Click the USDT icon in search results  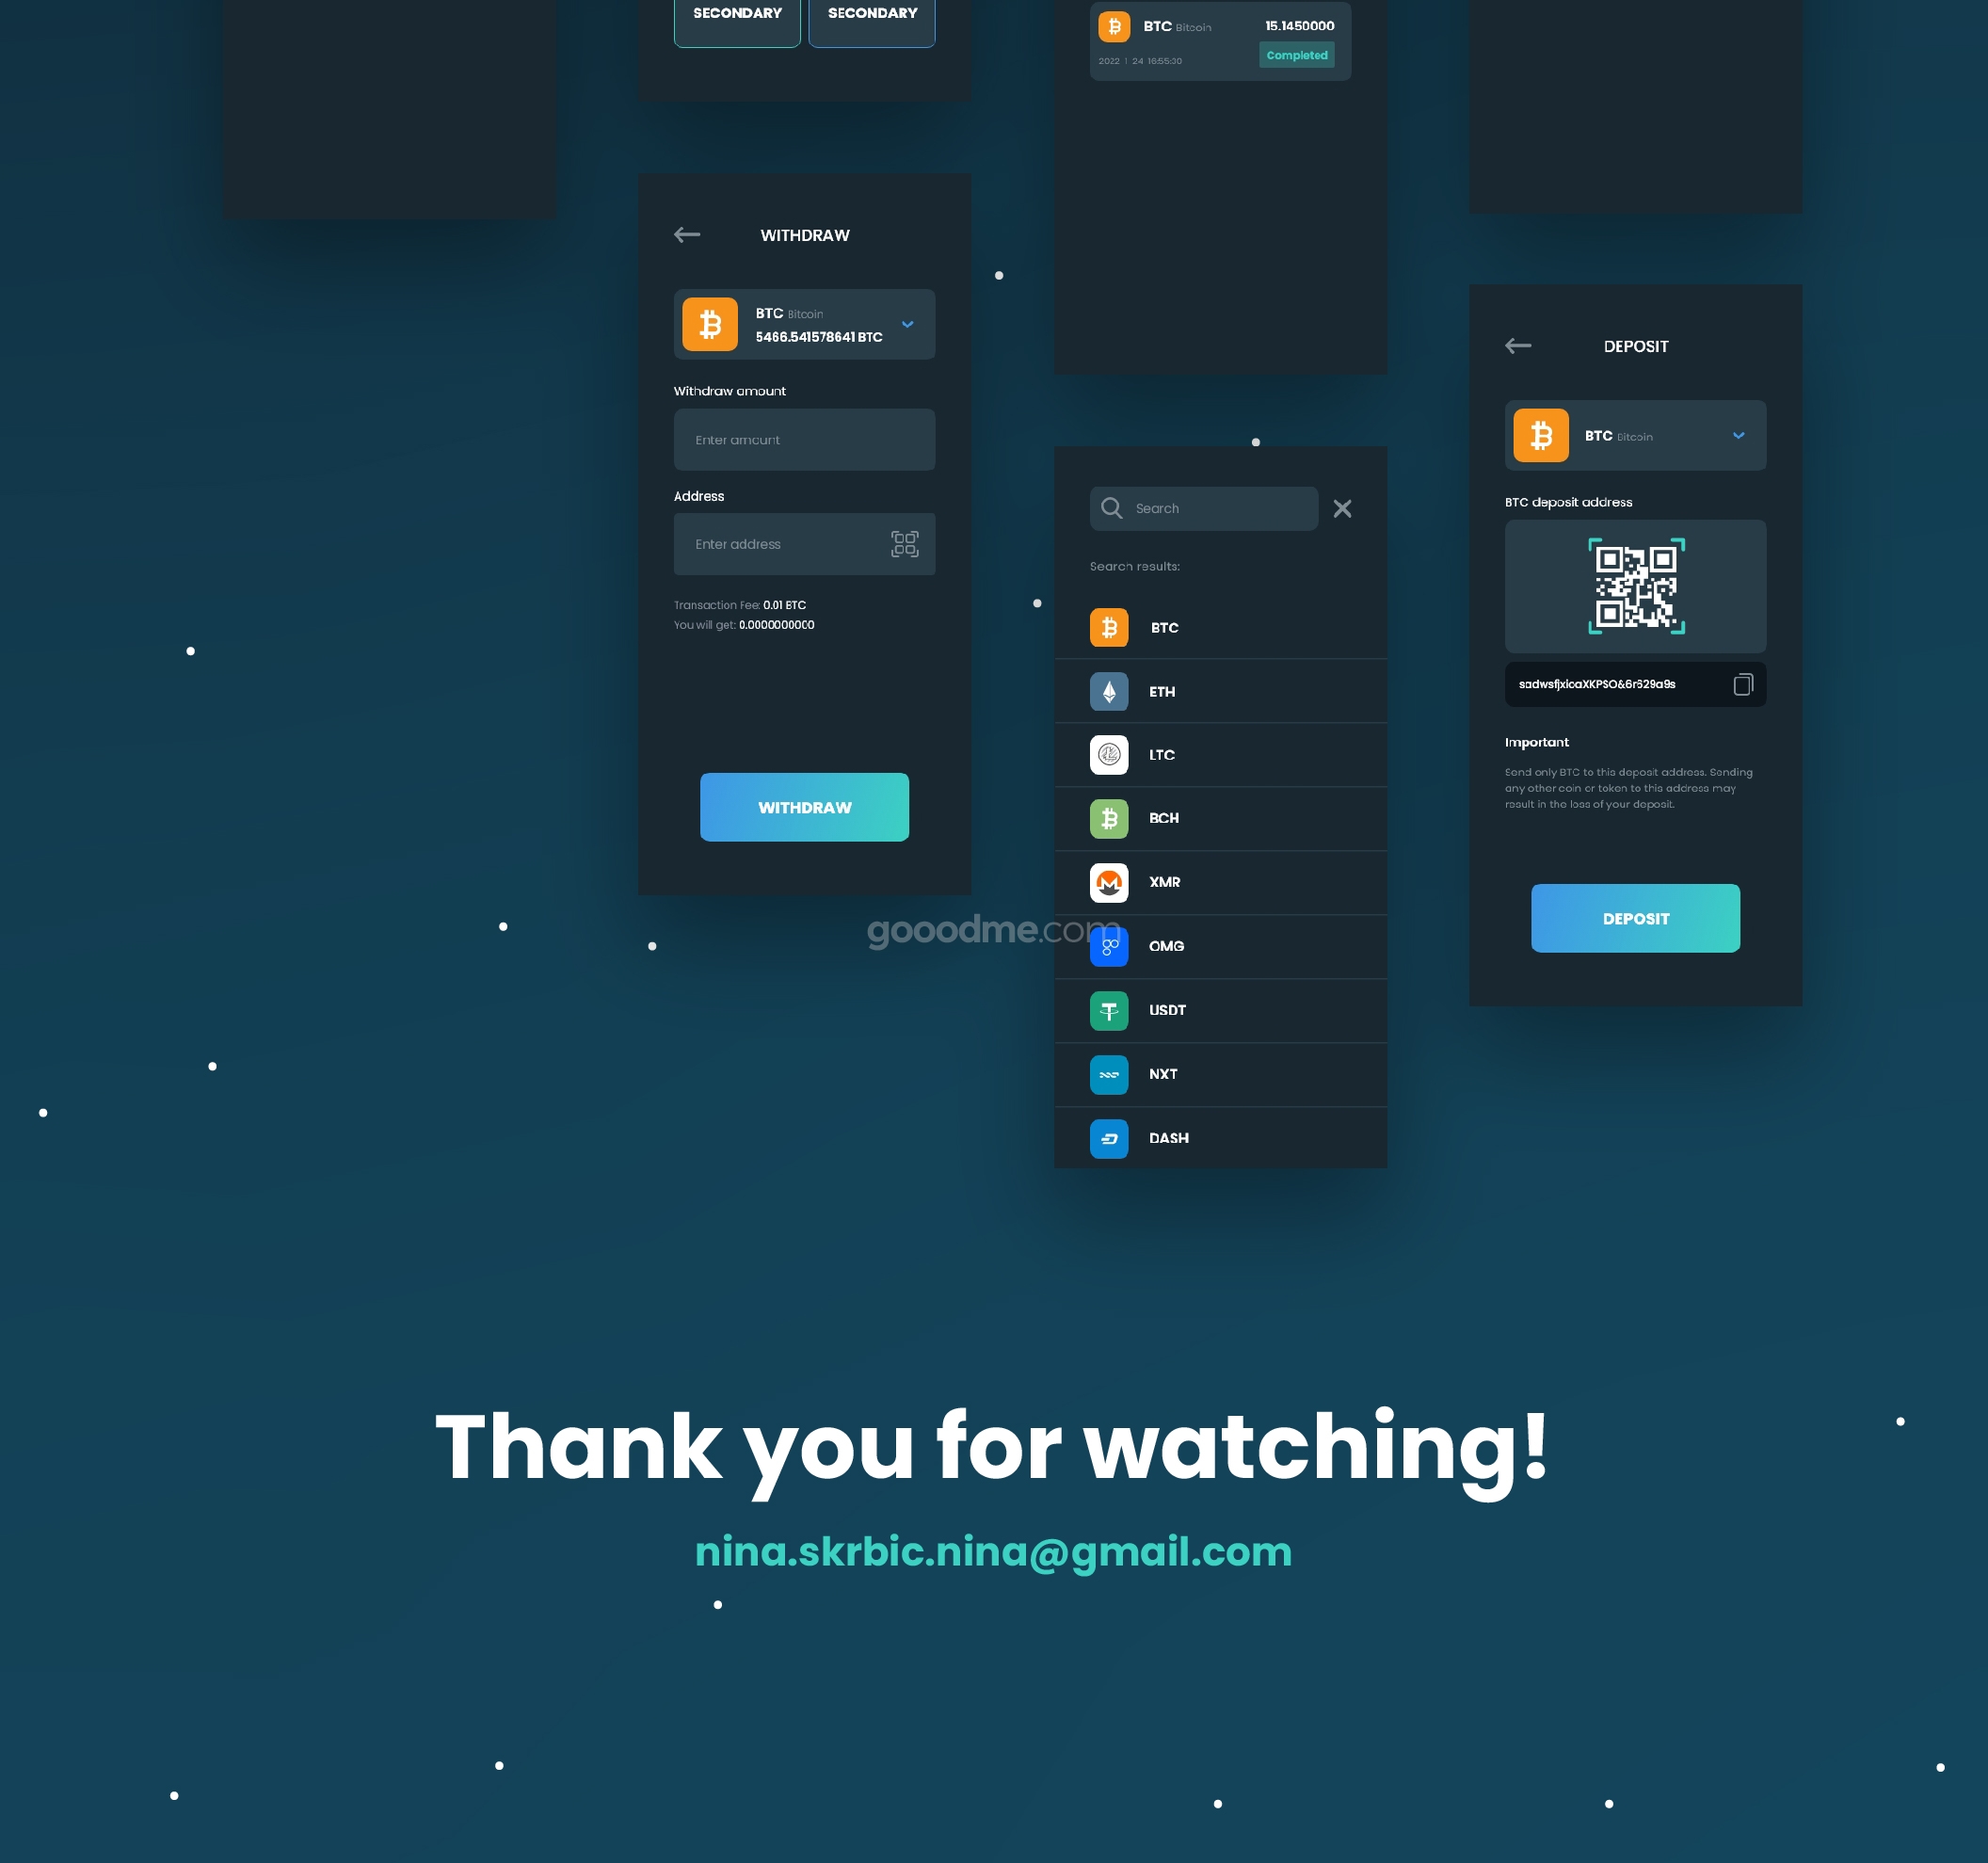(x=1110, y=1010)
